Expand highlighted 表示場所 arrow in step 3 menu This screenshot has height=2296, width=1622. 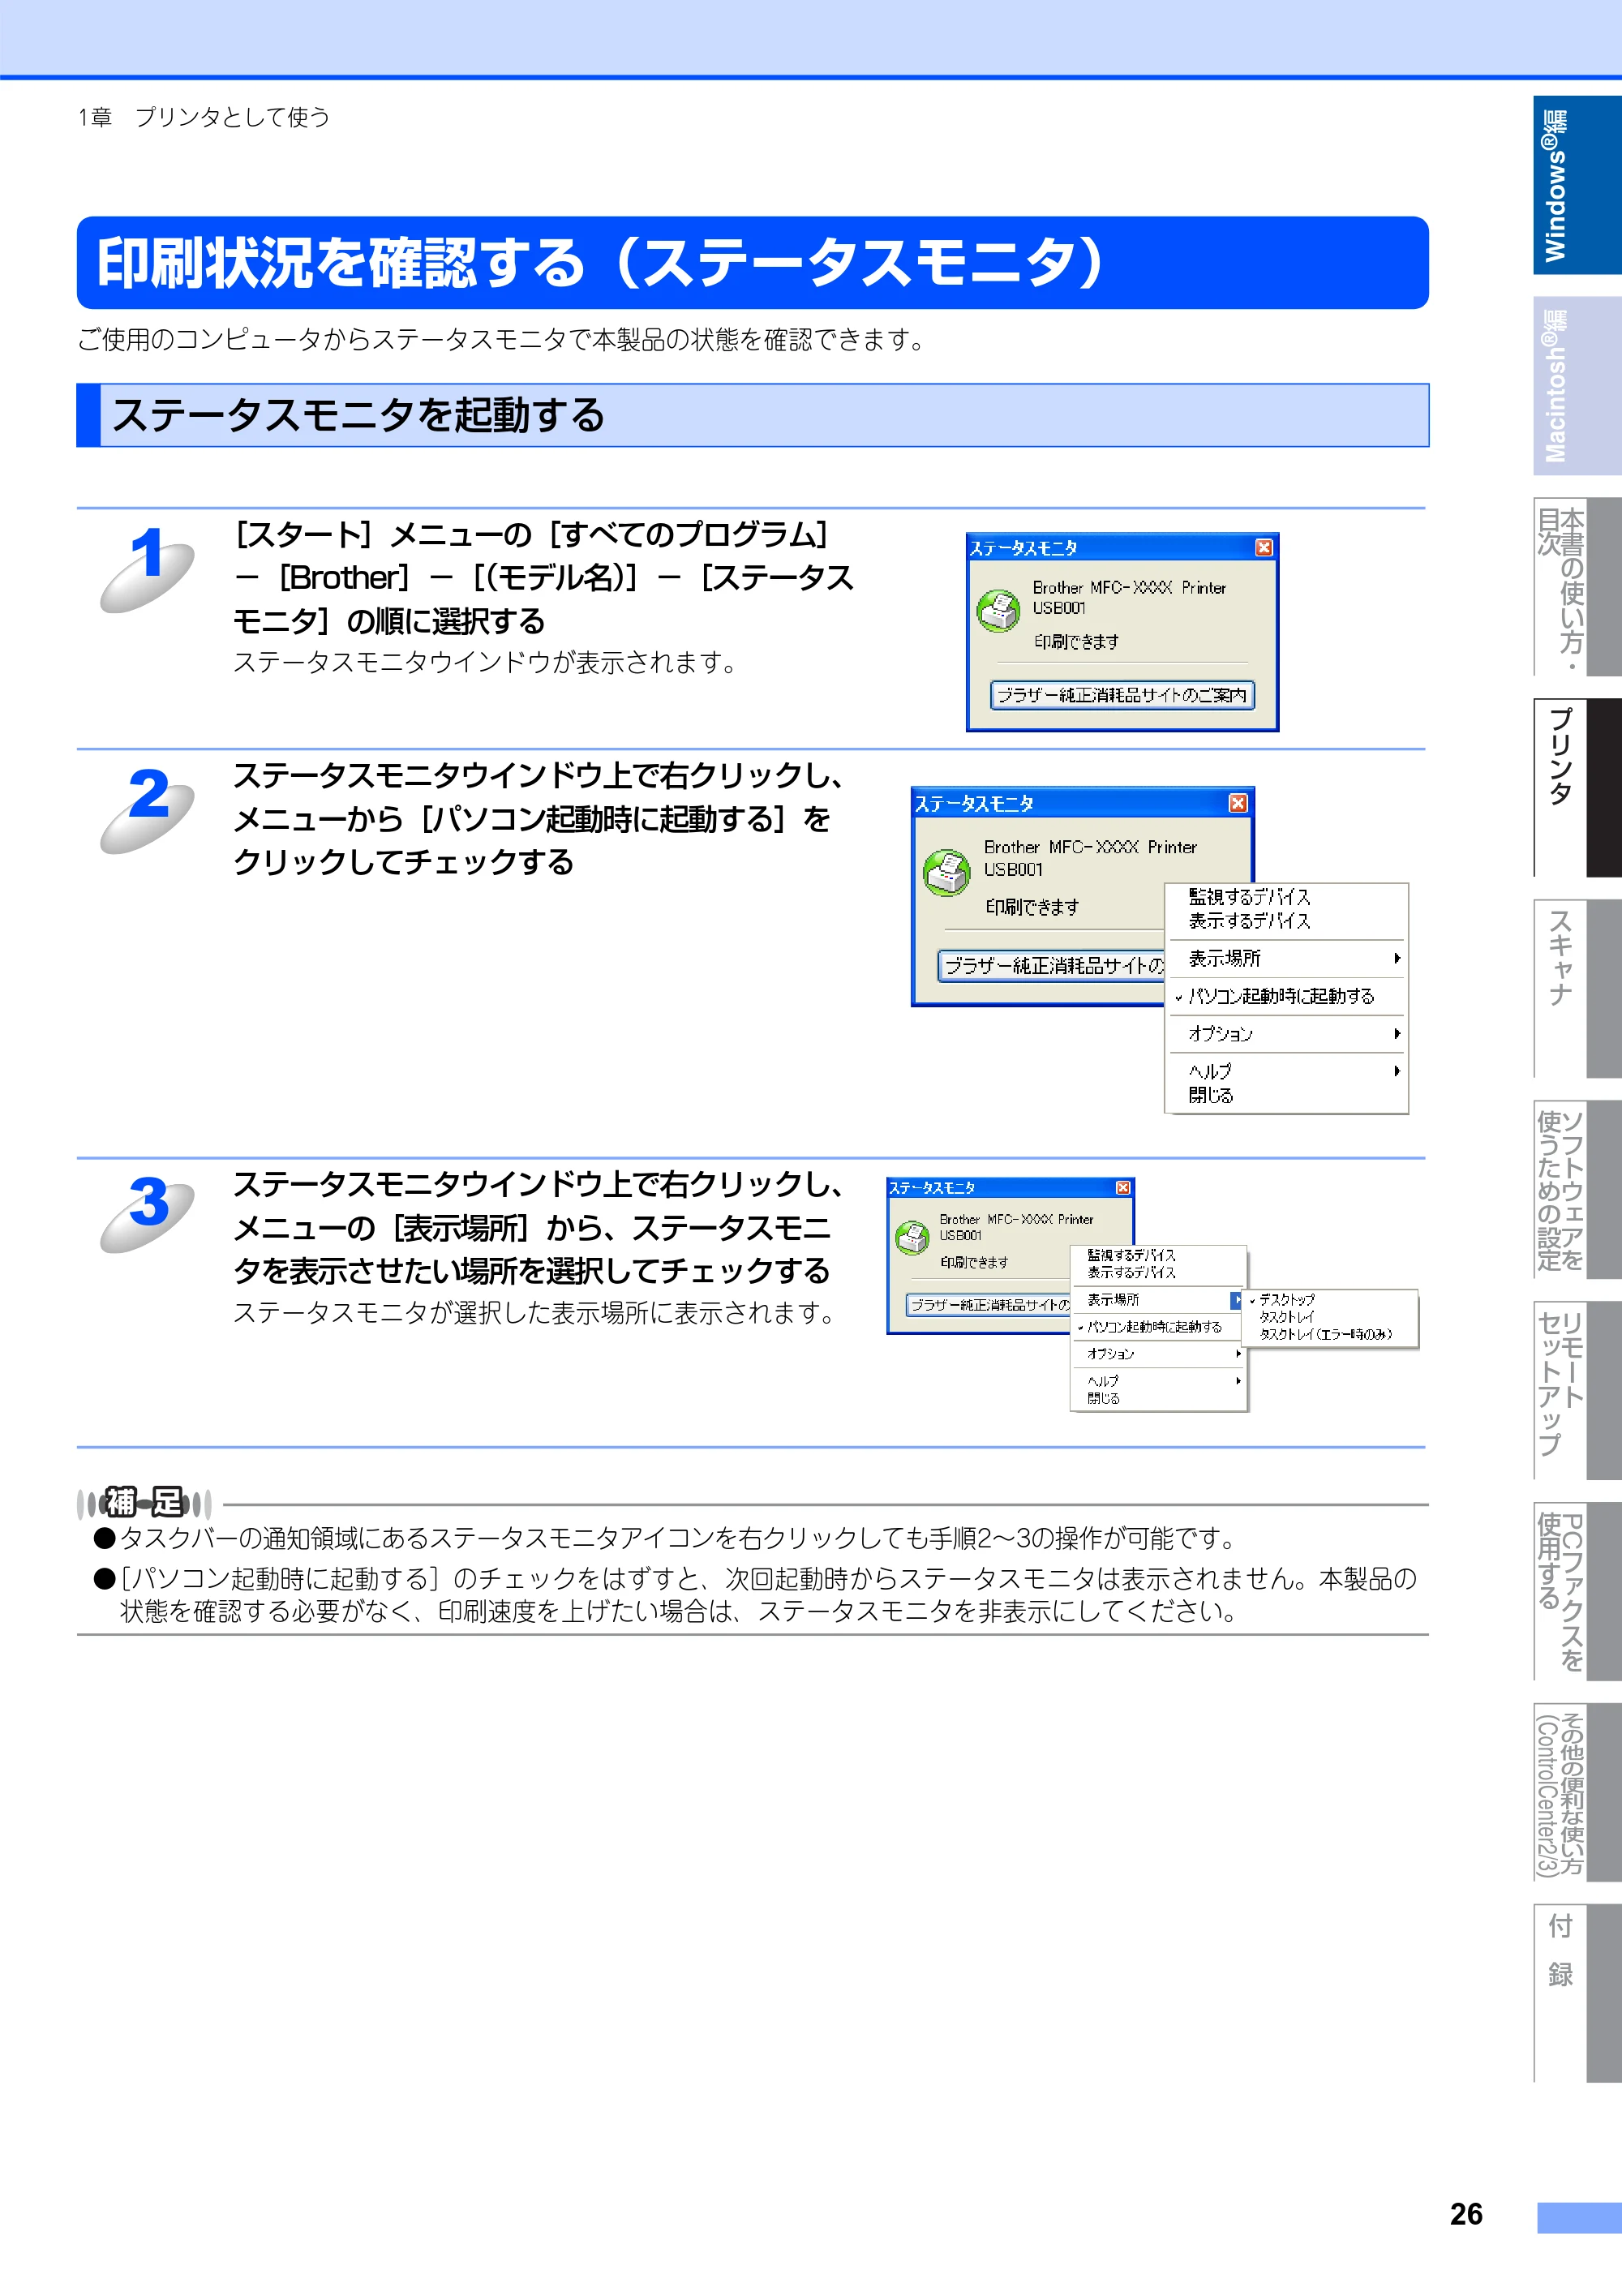1237,1300
